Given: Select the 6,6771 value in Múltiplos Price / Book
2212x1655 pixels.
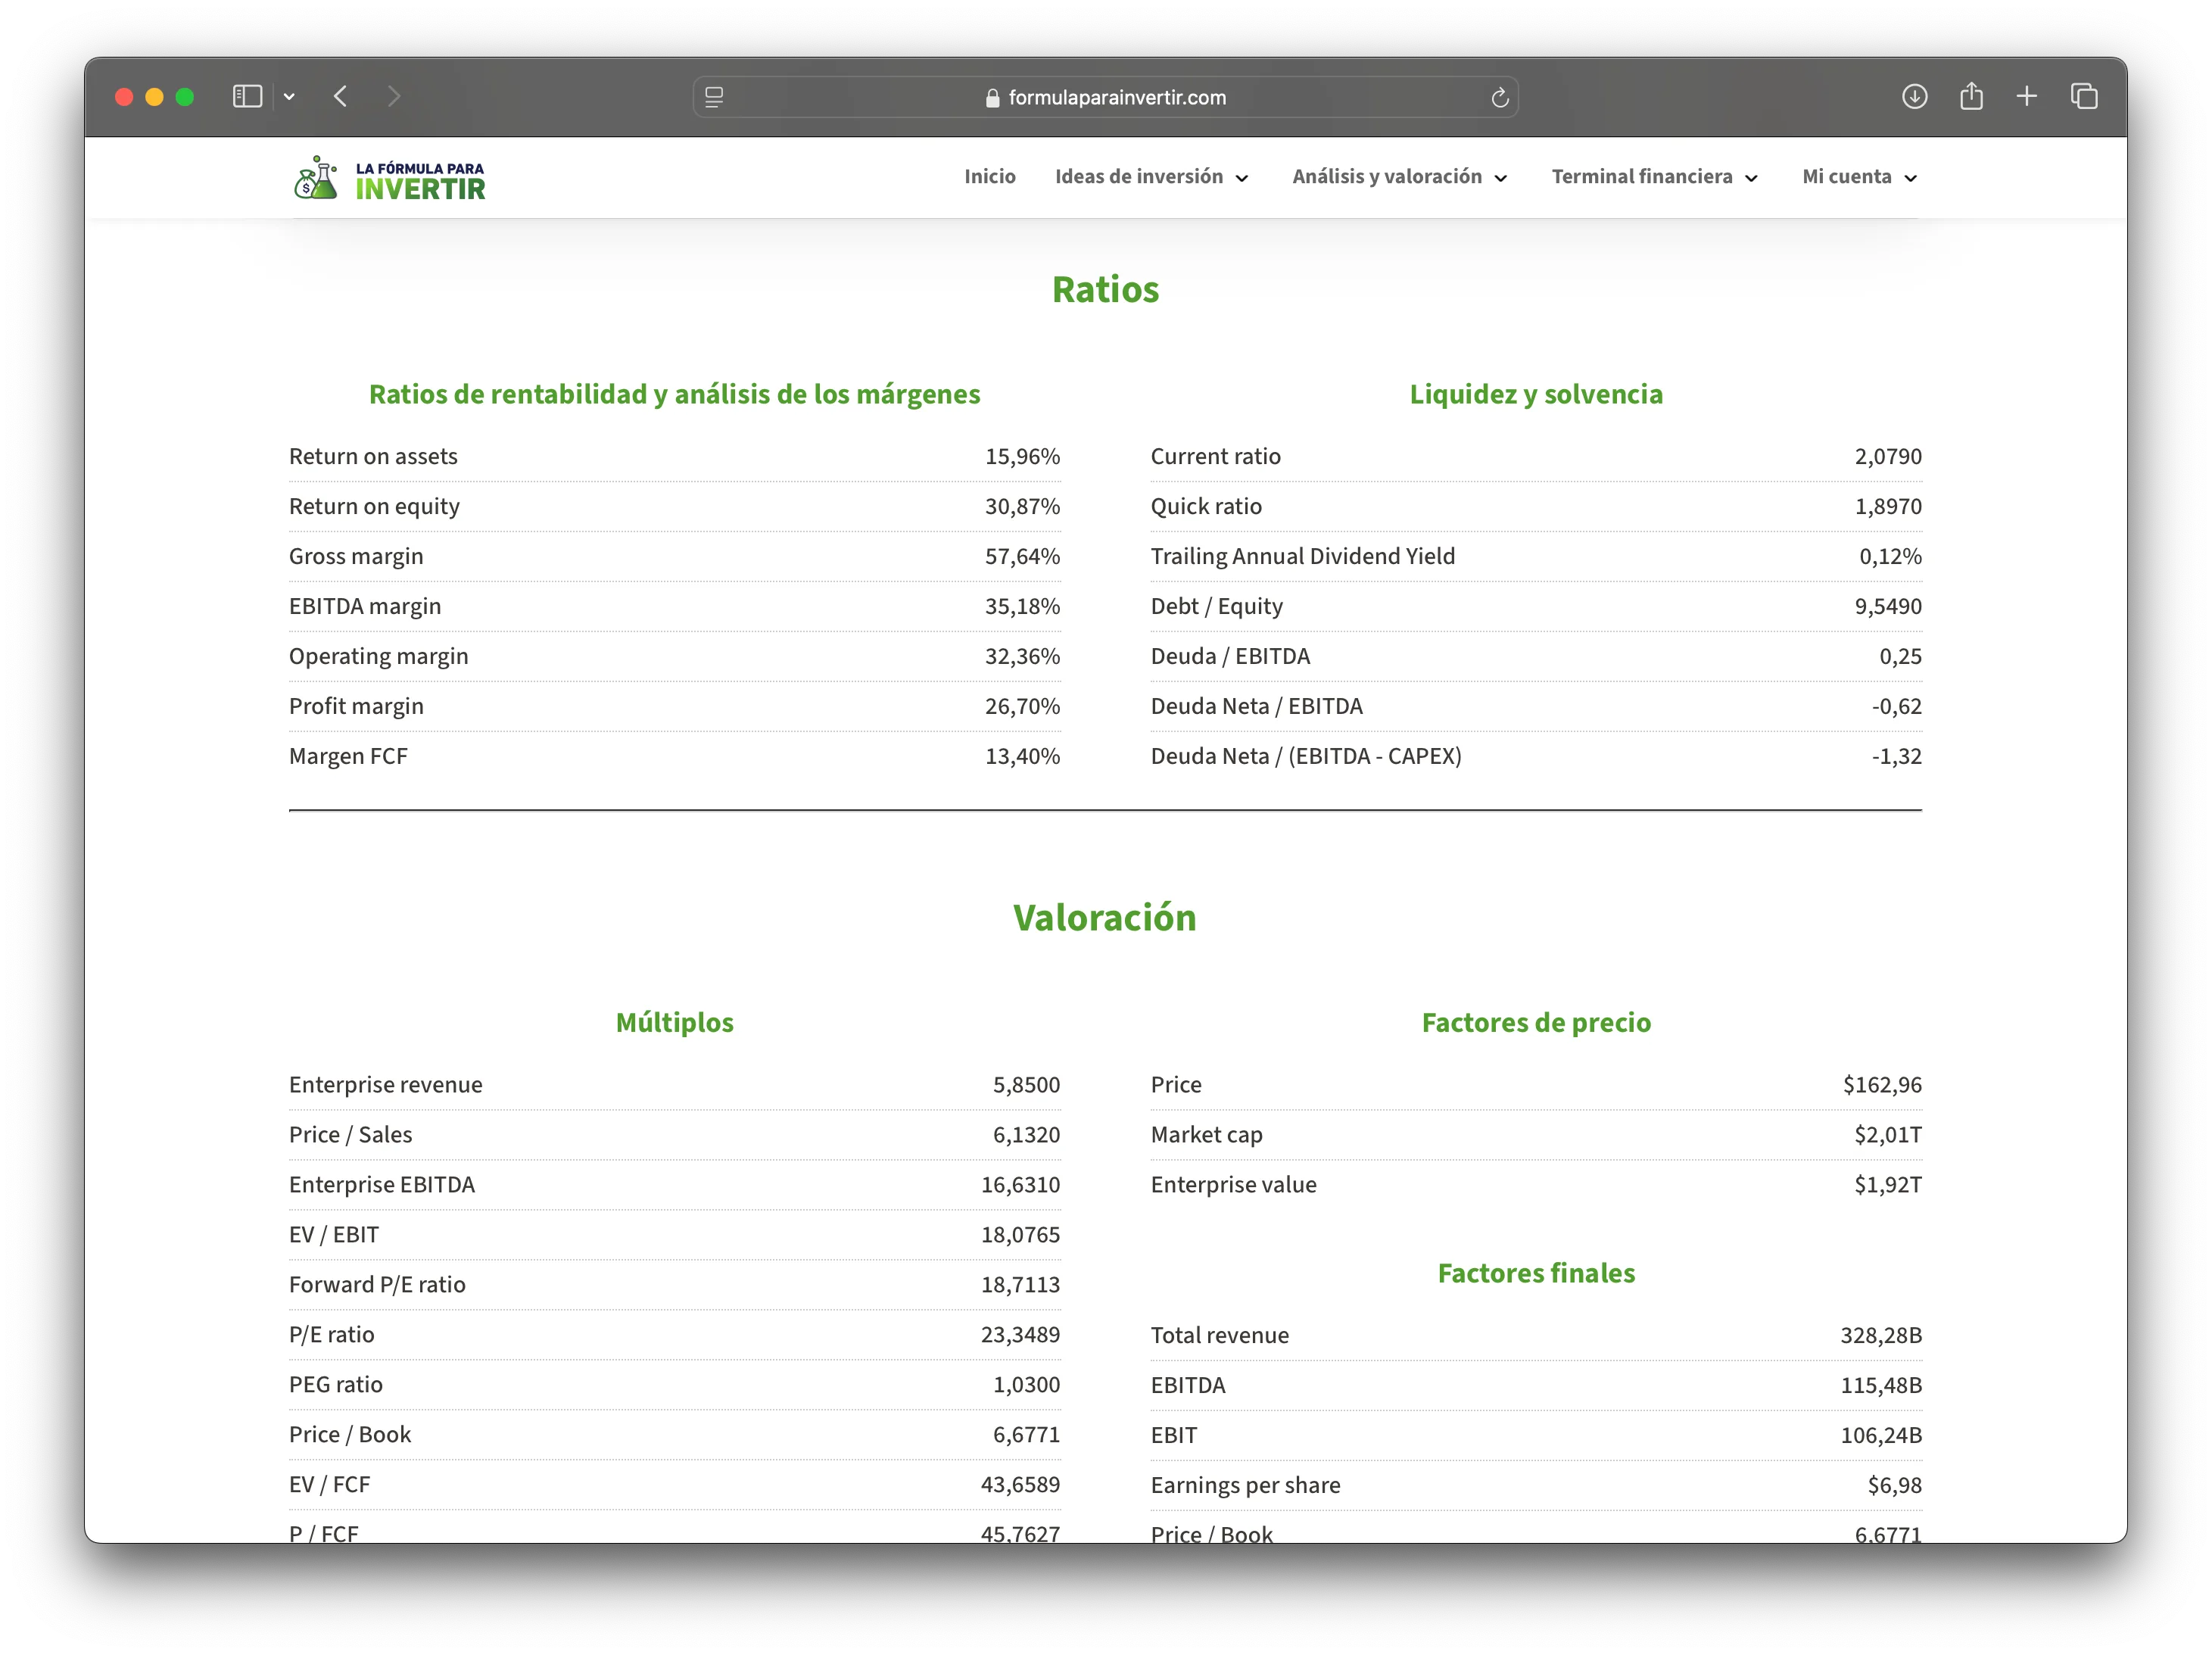Looking at the screenshot, I should 1026,1434.
